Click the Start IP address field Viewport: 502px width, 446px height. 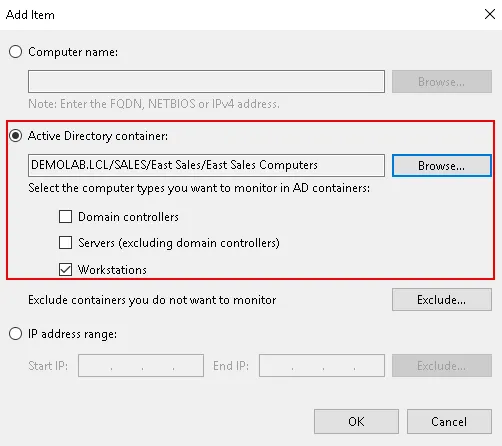pos(141,366)
